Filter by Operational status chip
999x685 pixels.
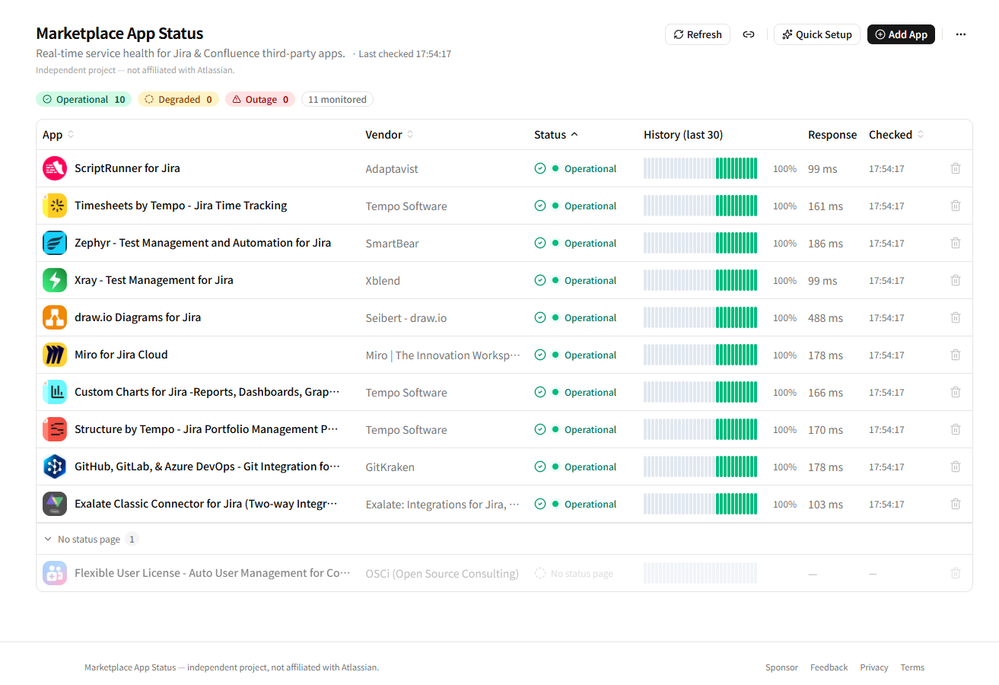point(83,99)
